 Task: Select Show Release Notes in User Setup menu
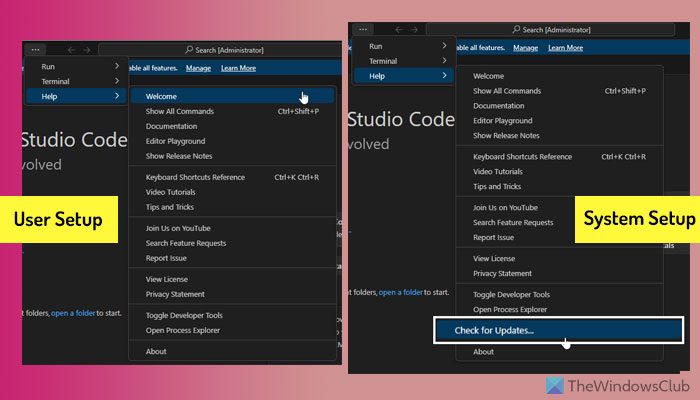232,156
